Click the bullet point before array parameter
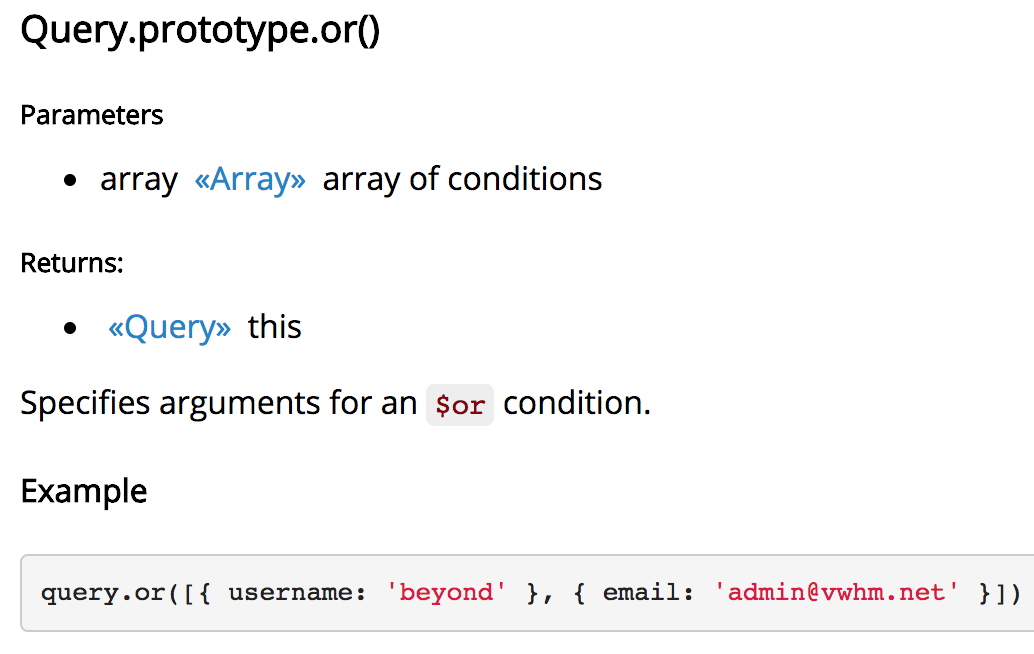 [x=71, y=181]
